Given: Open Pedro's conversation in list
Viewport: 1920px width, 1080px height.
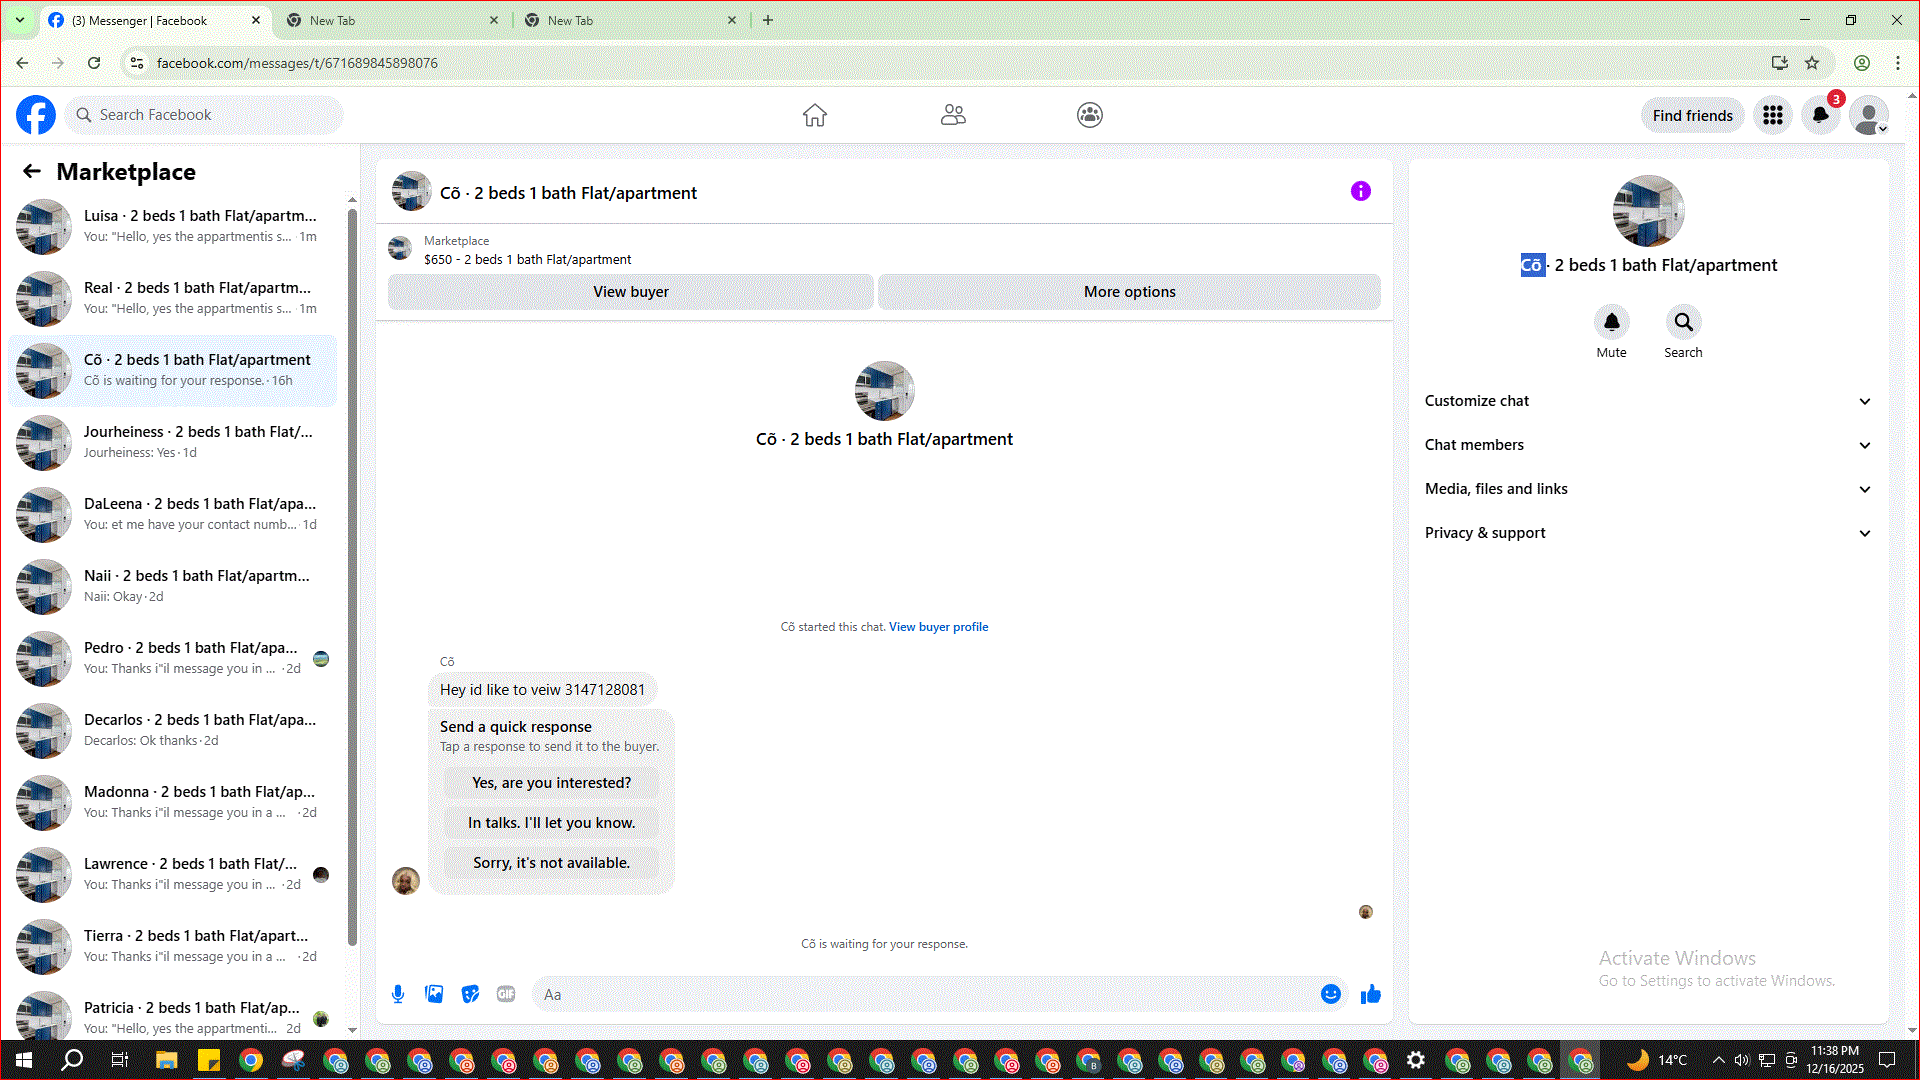Looking at the screenshot, I should pos(173,659).
